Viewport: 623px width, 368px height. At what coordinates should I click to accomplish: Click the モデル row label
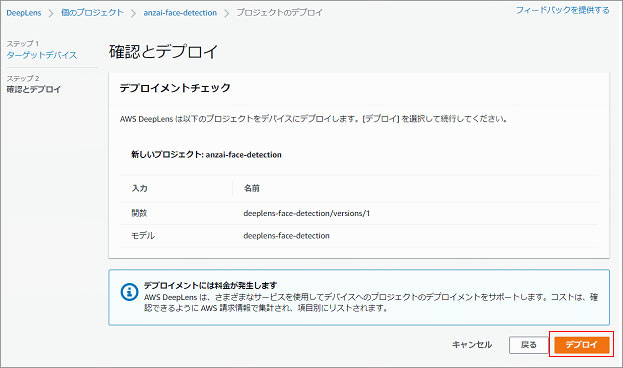(143, 236)
